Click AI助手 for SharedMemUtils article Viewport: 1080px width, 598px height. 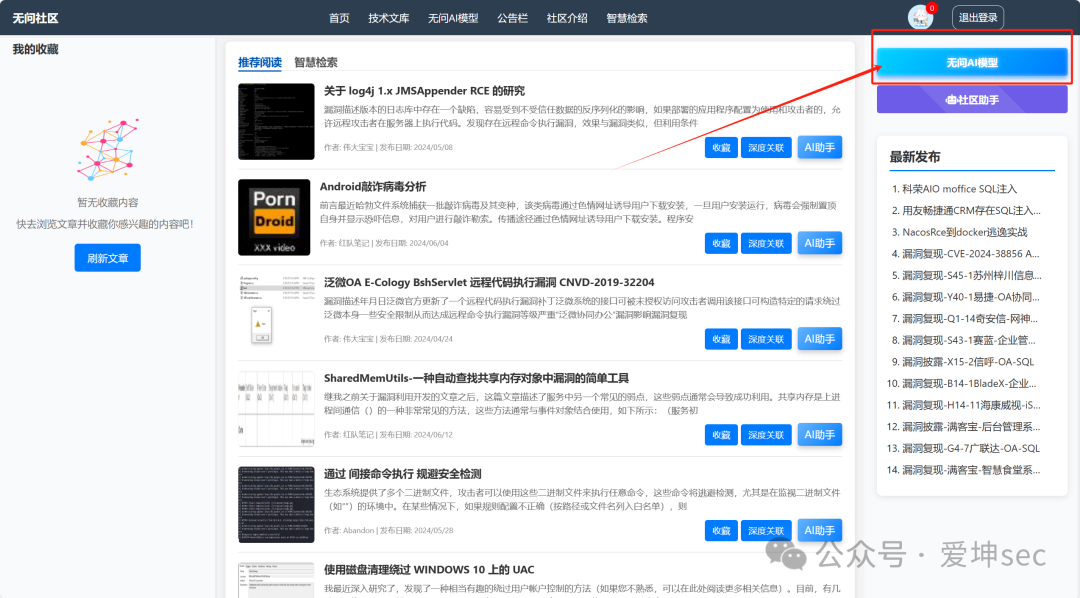(x=820, y=435)
